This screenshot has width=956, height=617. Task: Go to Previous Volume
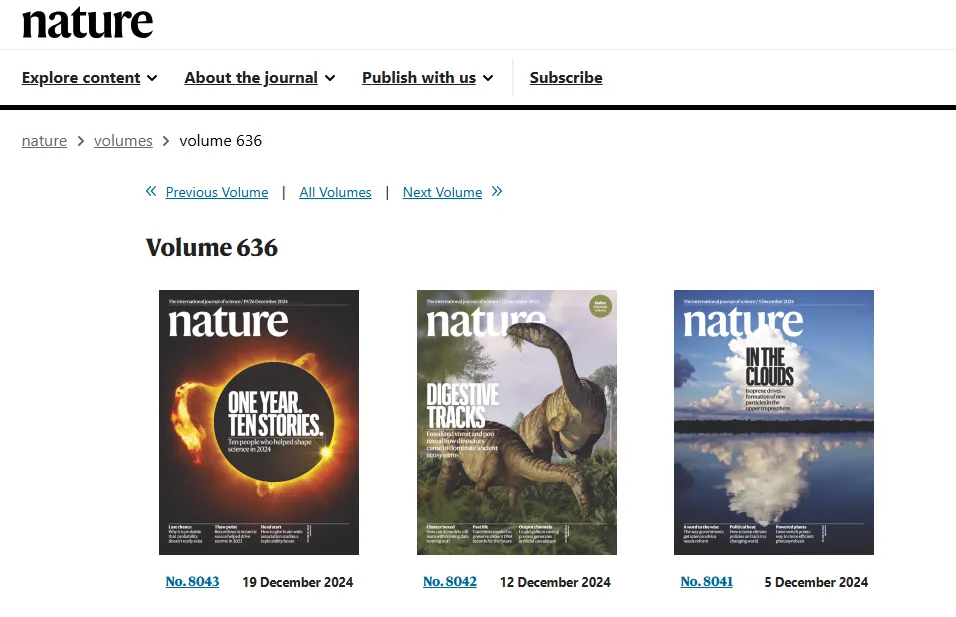coord(217,192)
